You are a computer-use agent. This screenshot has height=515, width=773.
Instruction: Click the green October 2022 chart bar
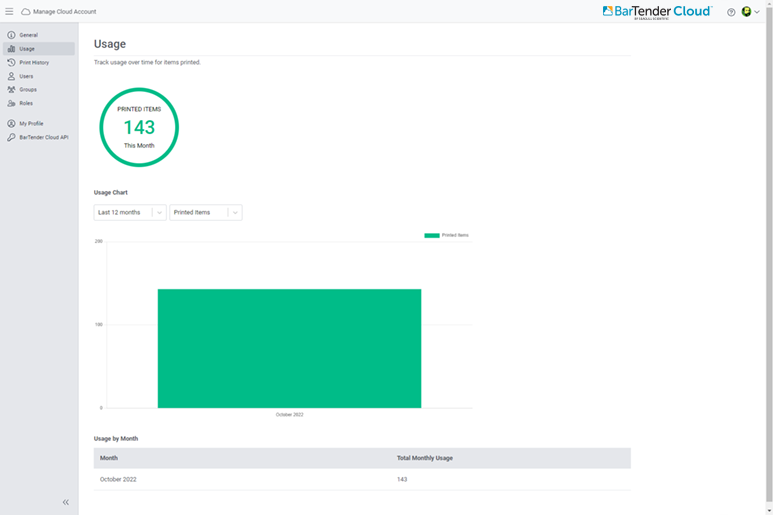point(289,348)
